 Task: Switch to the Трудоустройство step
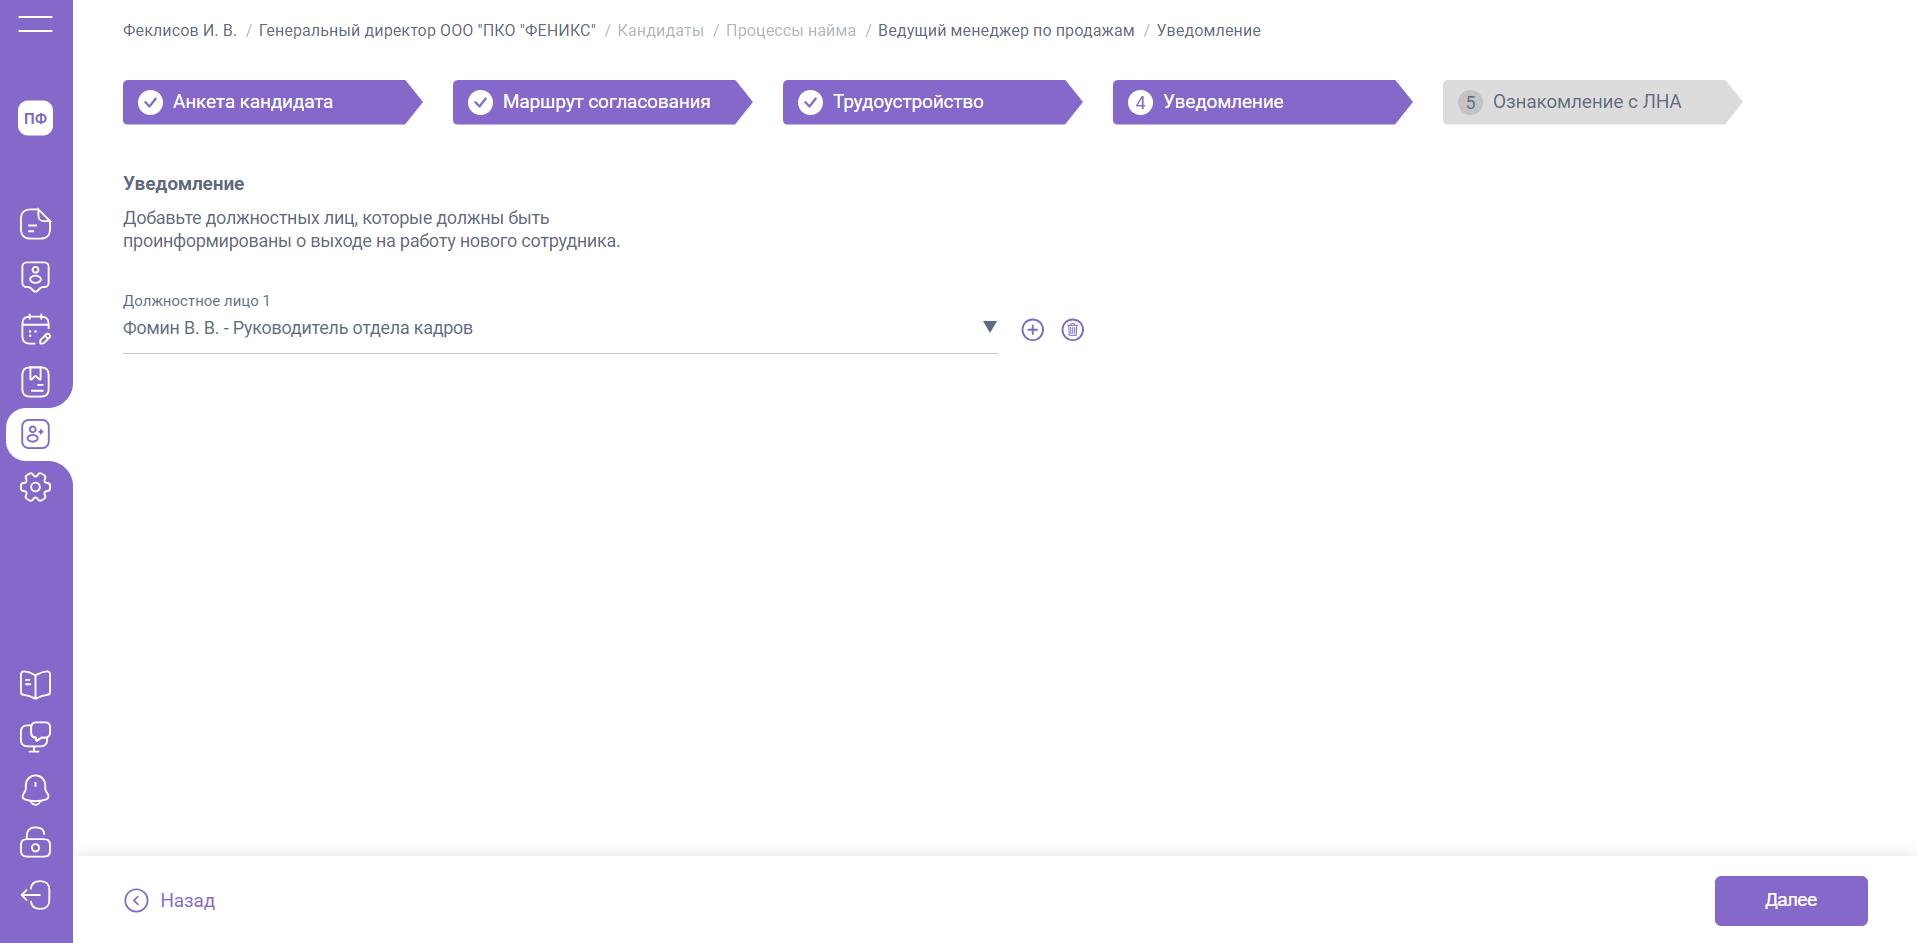pyautogui.click(x=924, y=102)
